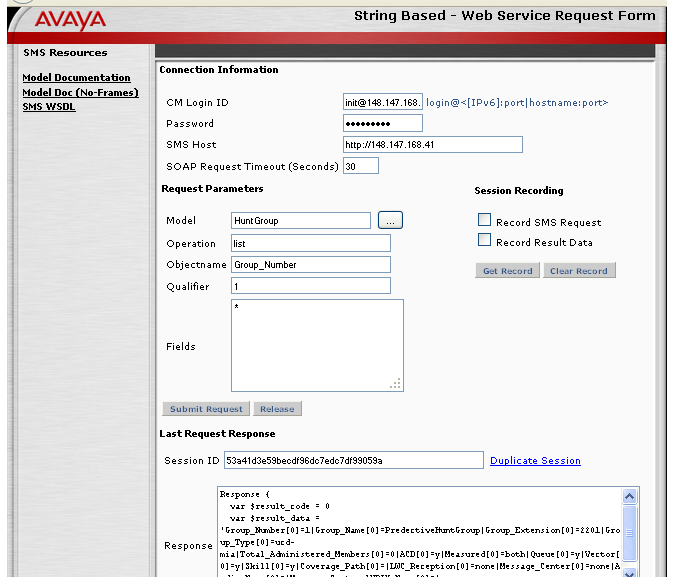686x587 pixels.
Task: Grab the Fields textarea resize handle
Action: 396,384
